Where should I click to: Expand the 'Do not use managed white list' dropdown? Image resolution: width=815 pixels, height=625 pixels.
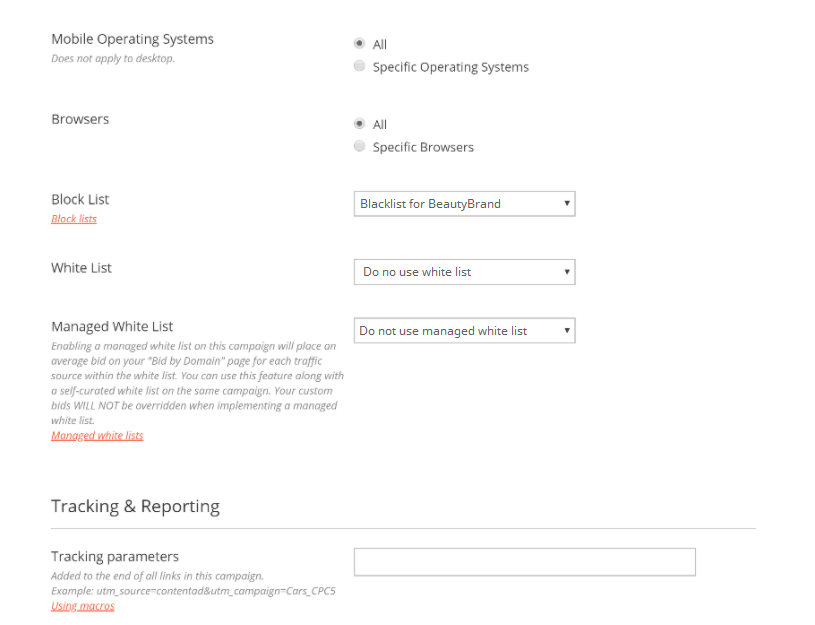[x=464, y=331]
